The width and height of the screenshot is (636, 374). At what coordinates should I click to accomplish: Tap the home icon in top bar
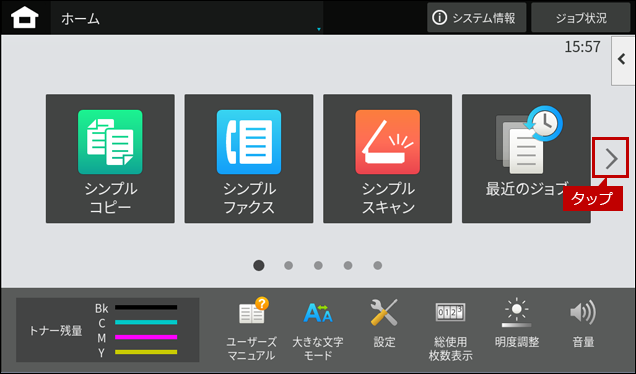coord(25,18)
